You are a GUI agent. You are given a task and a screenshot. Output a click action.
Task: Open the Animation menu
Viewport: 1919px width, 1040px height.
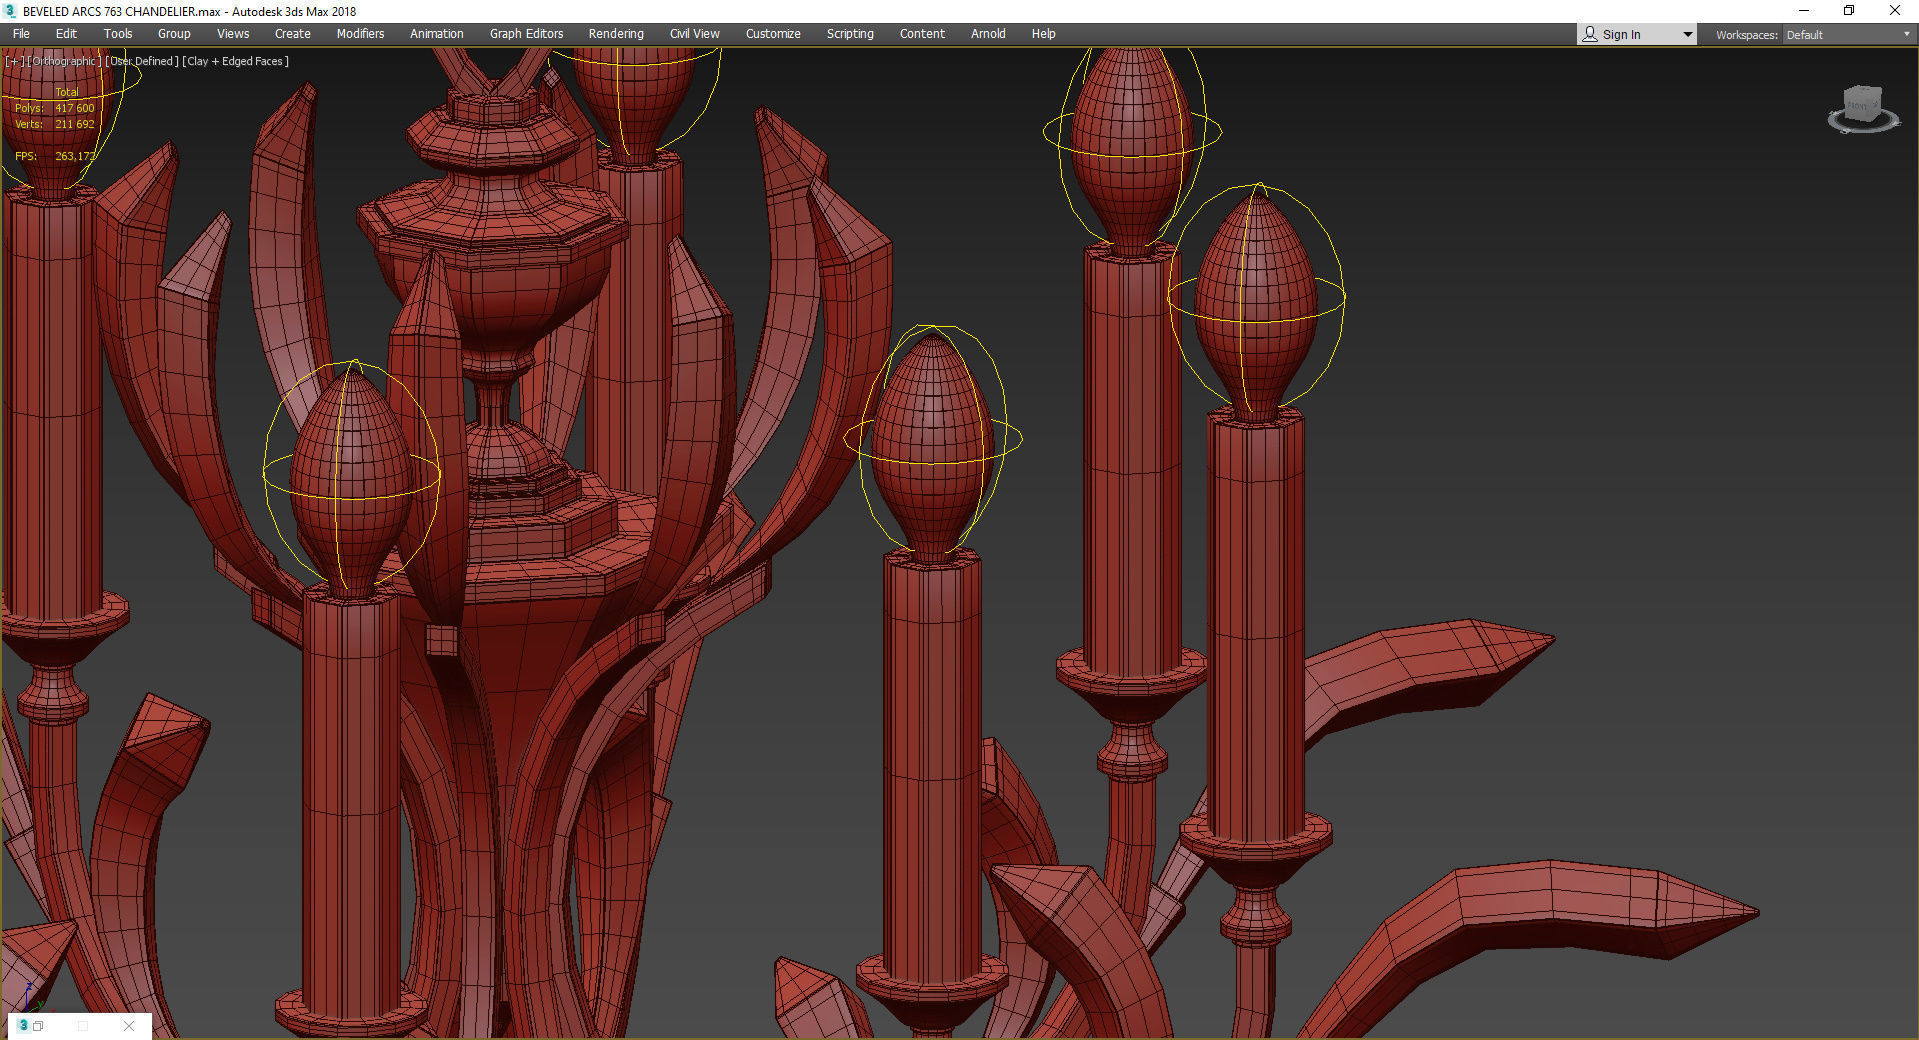(x=437, y=34)
